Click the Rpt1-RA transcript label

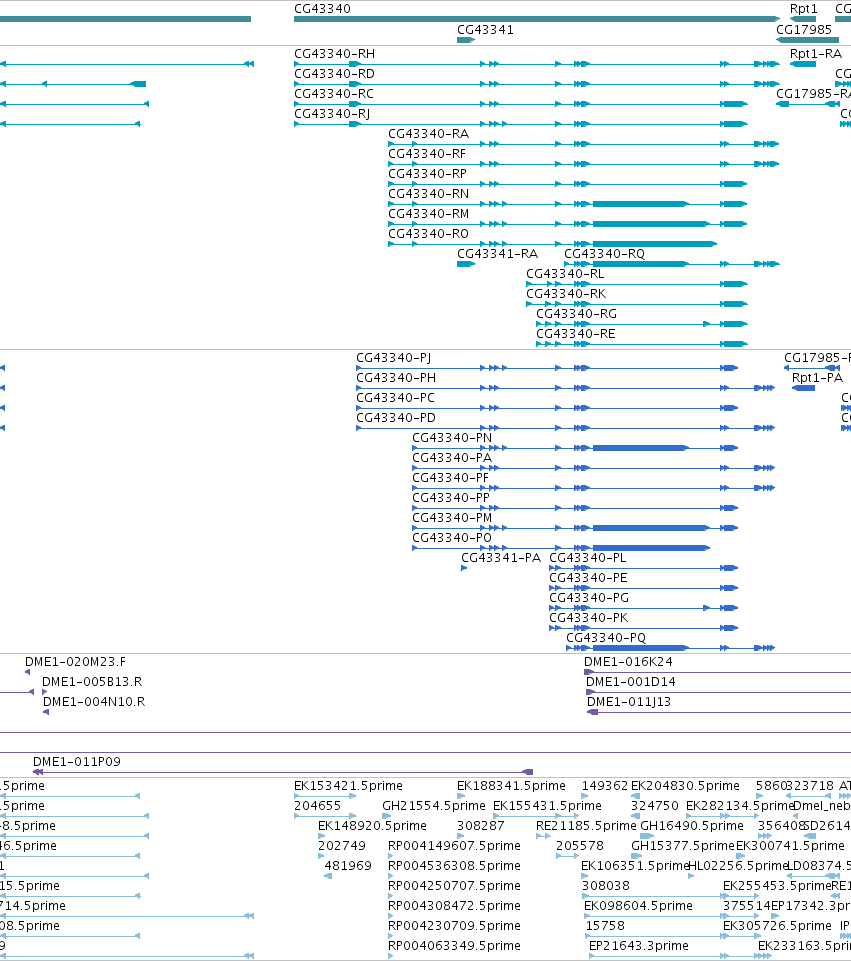pos(815,53)
